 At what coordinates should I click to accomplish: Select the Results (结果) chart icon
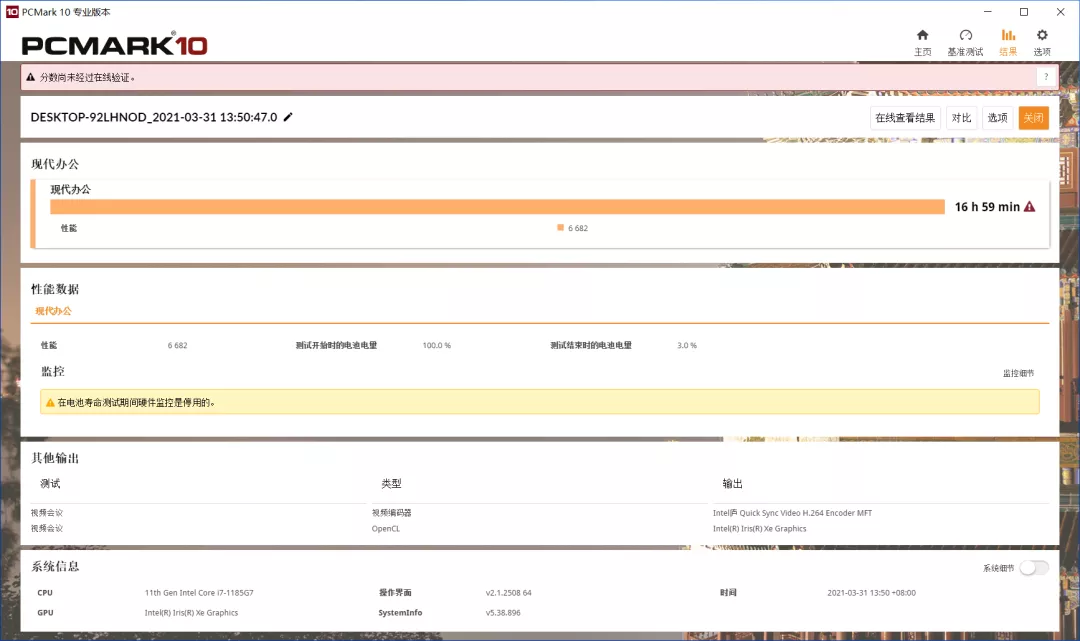1008,36
